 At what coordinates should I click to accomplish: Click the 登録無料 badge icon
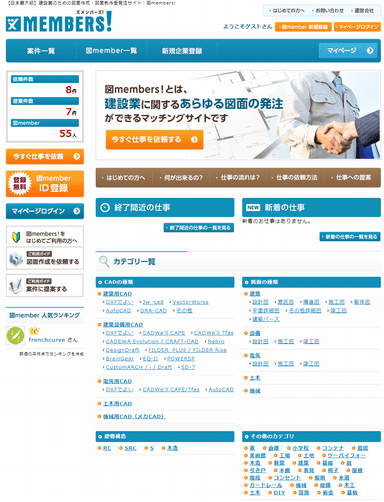click(20, 184)
